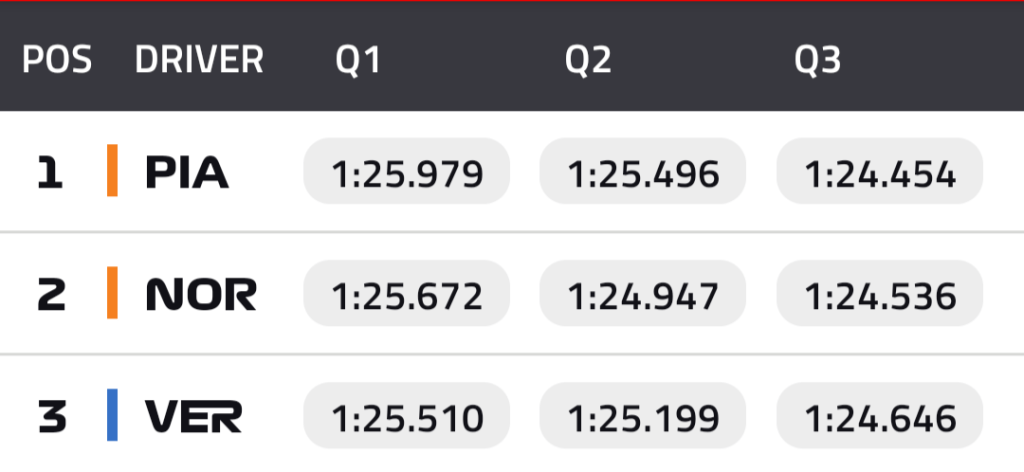Open driver VER's name
Screen dimensions: 1024x472
coord(193,416)
